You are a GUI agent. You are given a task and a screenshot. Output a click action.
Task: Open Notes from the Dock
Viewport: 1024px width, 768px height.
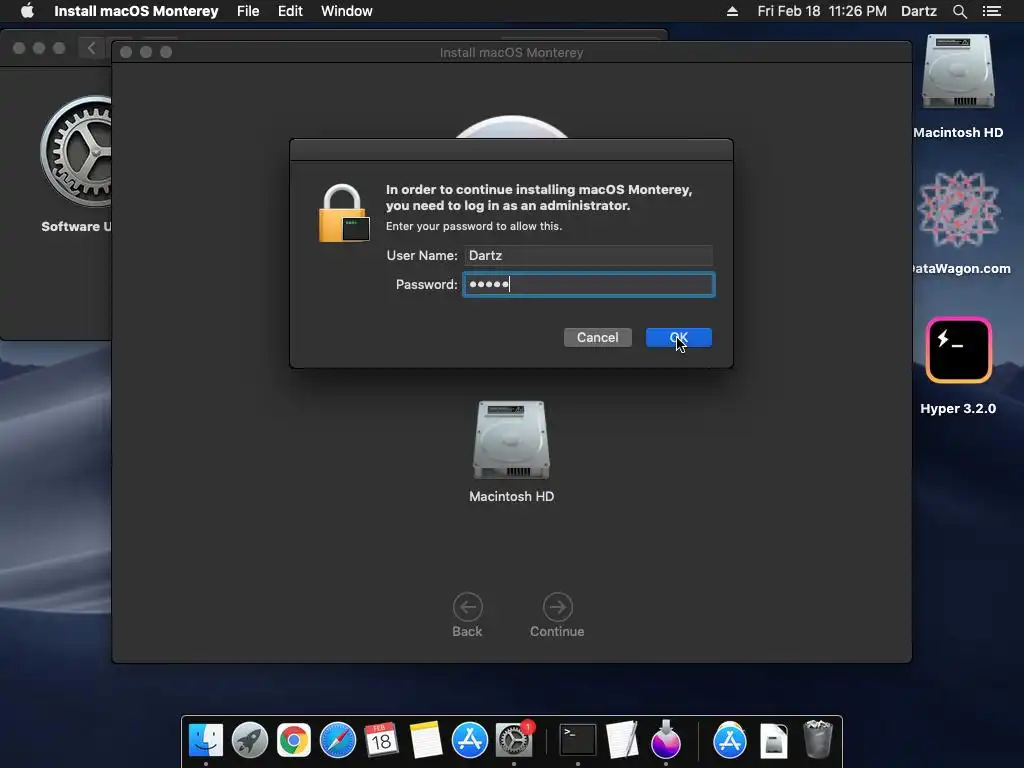[x=425, y=741]
